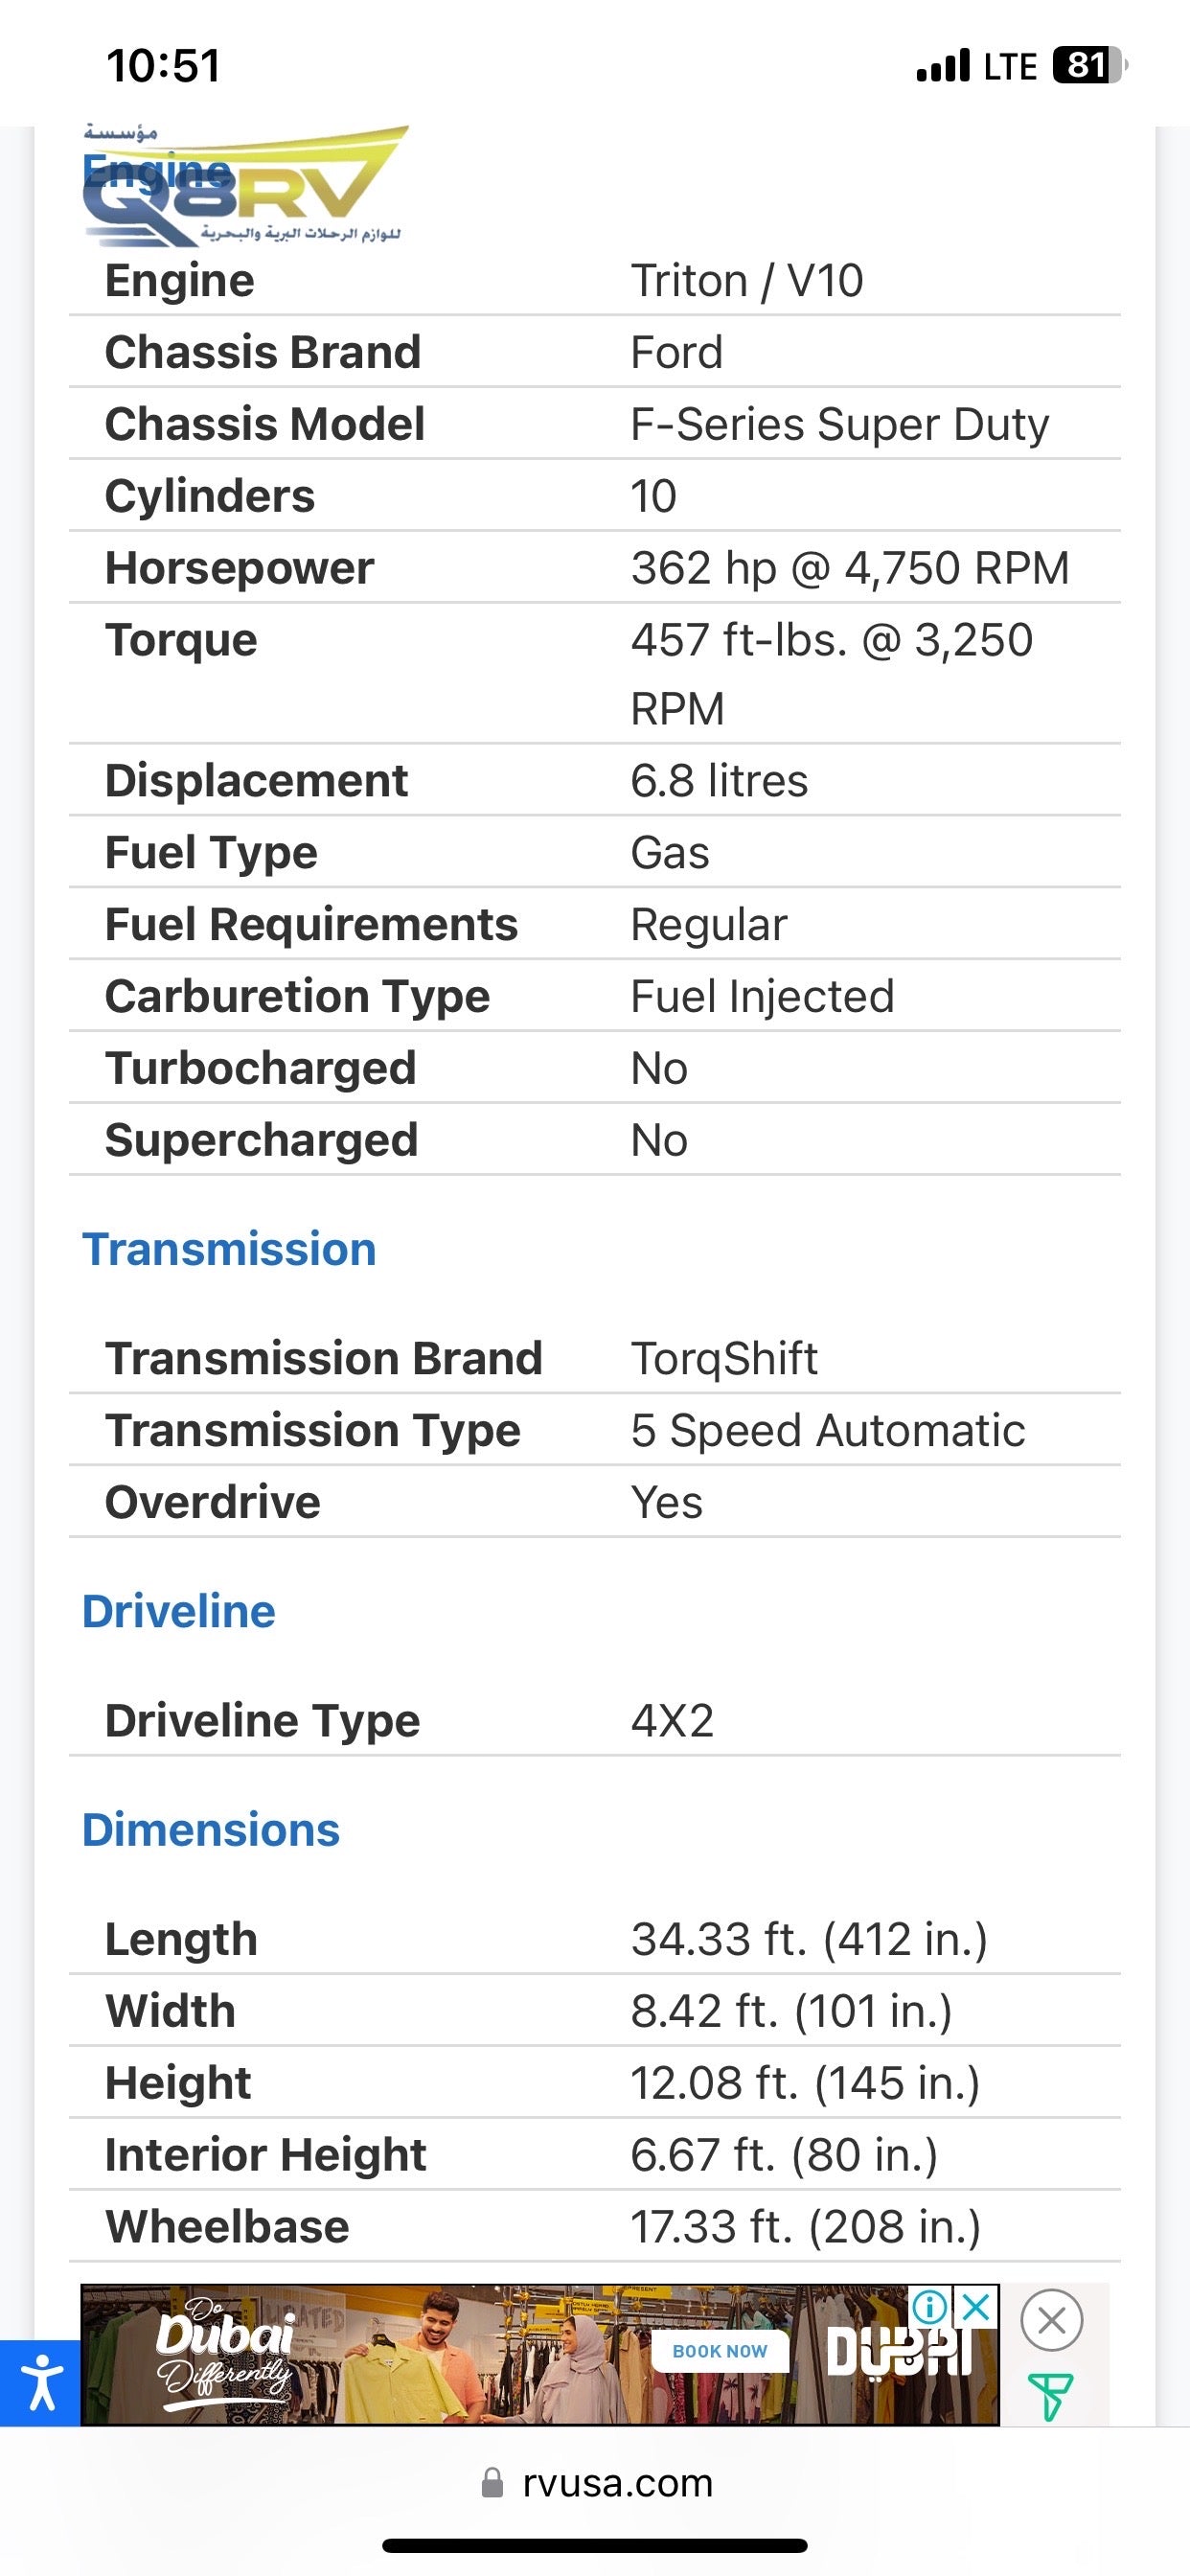Tap the green Freestar logo icon

pos(1050,2396)
